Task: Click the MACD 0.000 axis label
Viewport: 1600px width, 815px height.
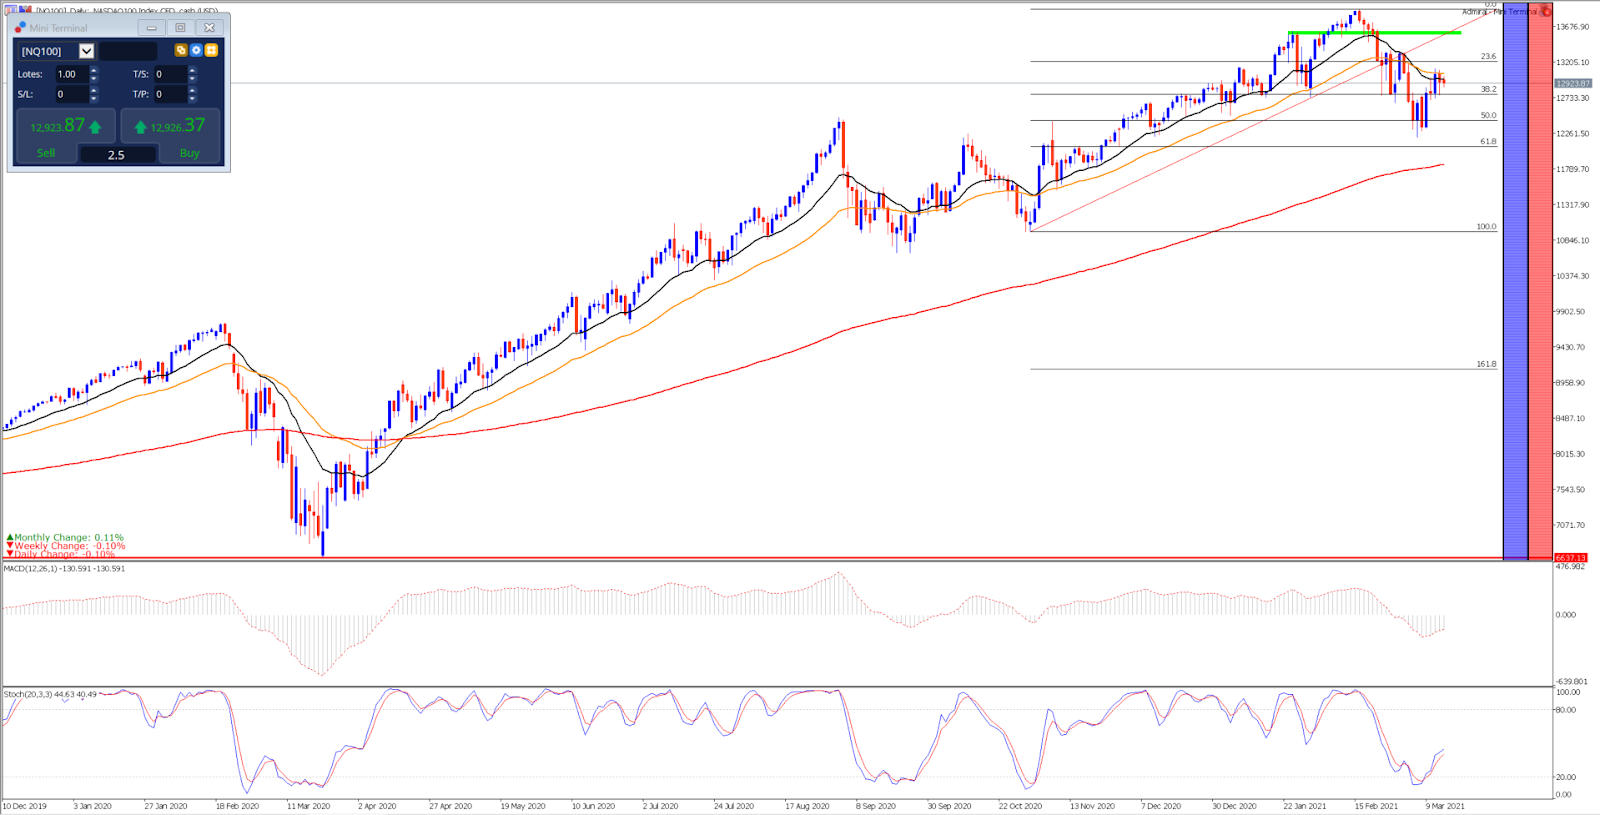Action: coord(1566,615)
